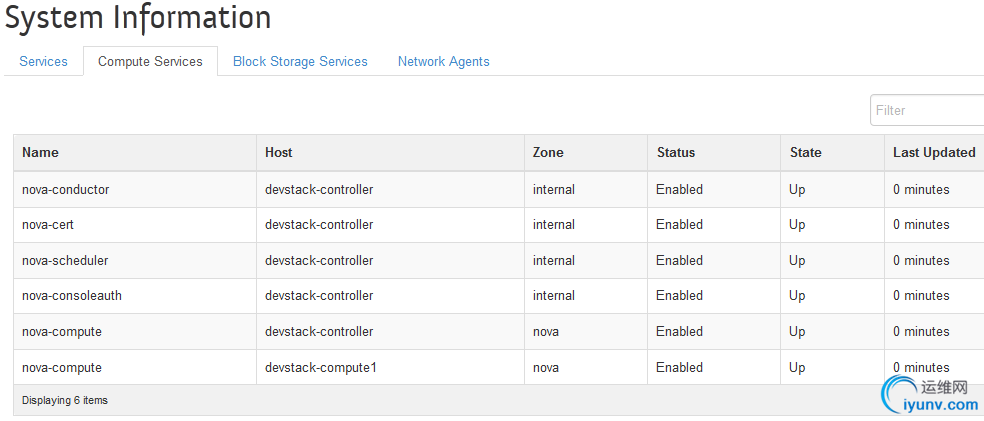Switch to Block Storage Services tab

click(300, 61)
